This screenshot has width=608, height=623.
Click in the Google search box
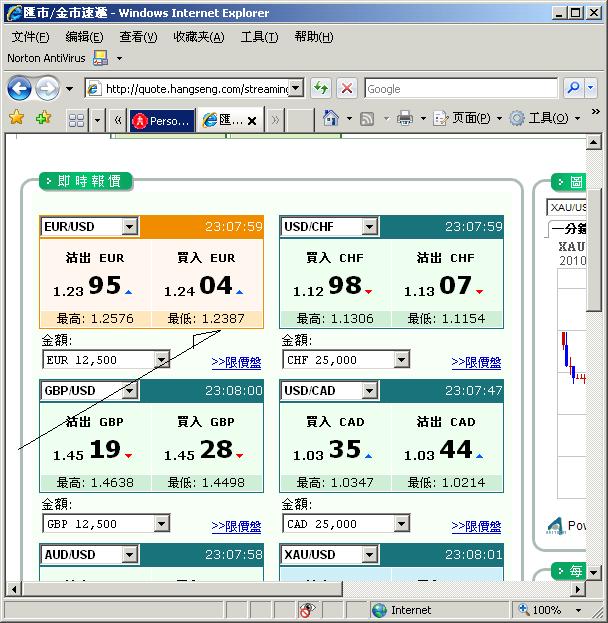click(460, 89)
